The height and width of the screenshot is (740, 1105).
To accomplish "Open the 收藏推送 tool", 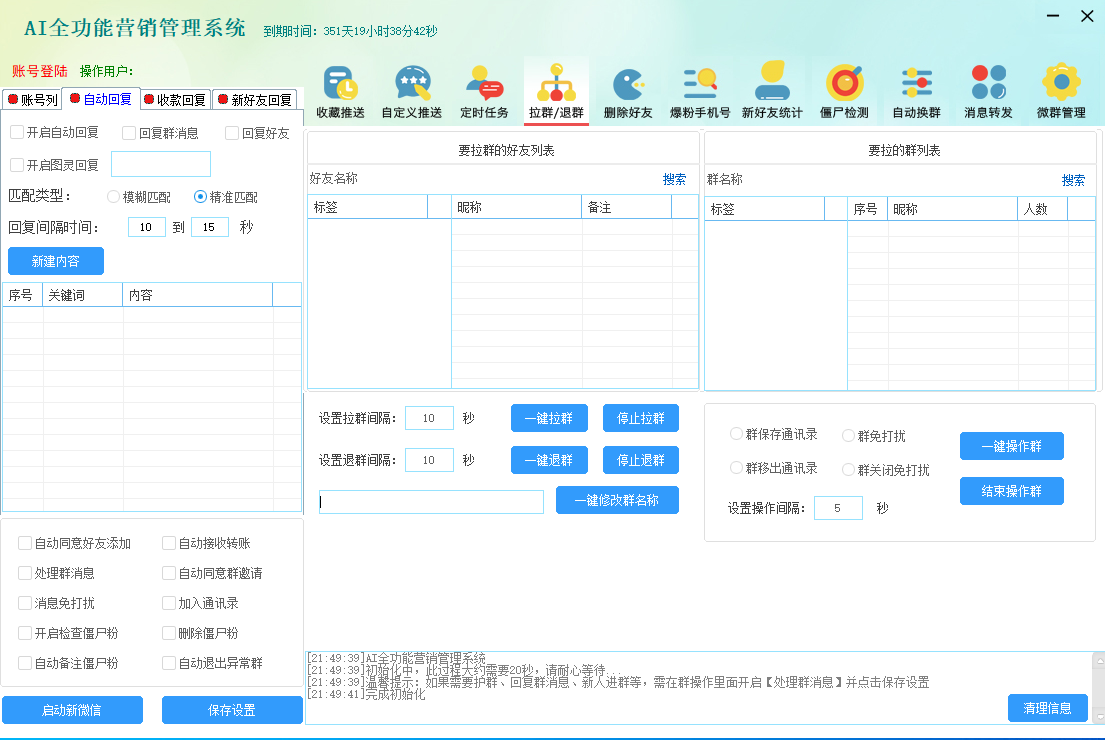I will point(340,92).
